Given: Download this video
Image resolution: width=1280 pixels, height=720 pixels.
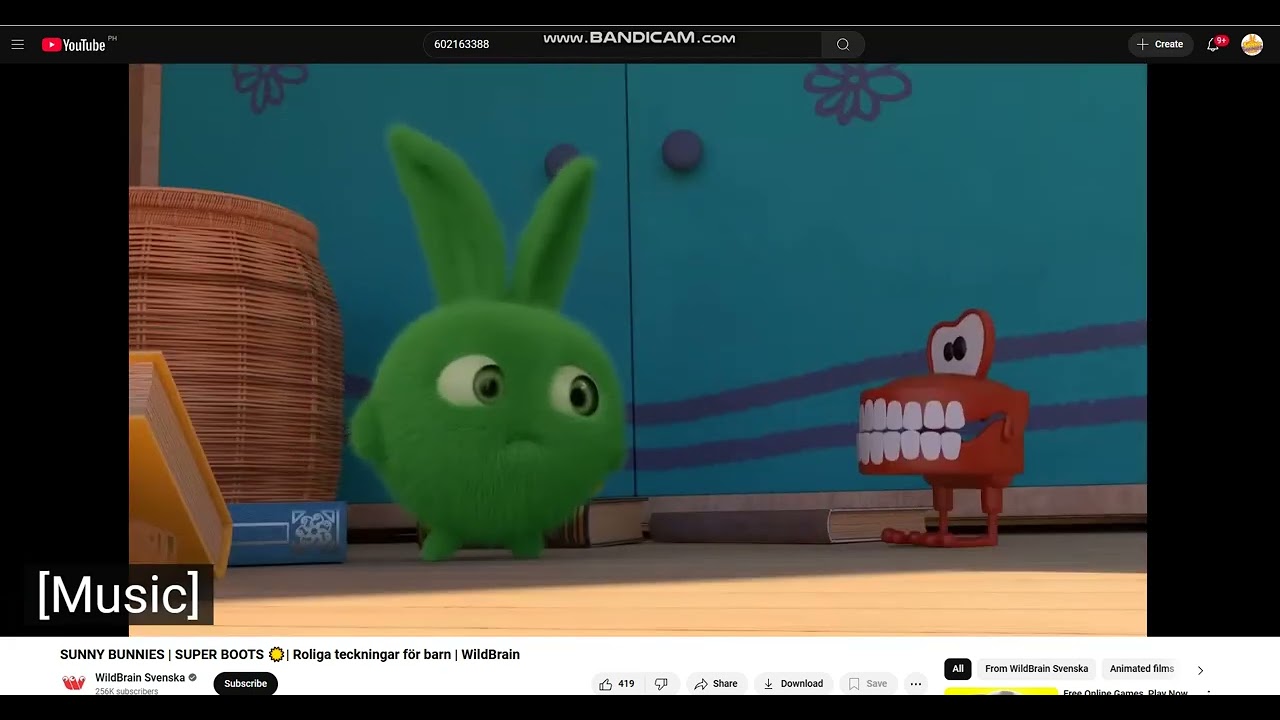Looking at the screenshot, I should (793, 684).
